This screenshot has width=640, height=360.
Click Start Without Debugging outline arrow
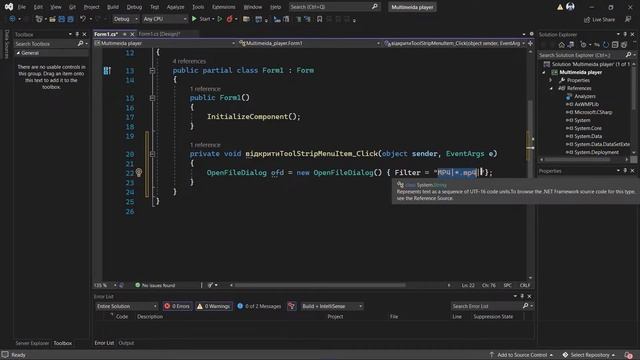coord(220,19)
